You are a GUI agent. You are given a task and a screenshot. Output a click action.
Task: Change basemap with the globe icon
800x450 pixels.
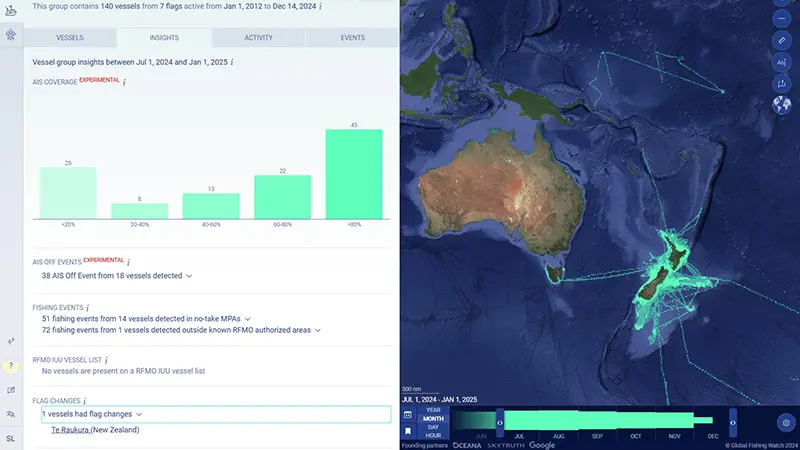click(781, 105)
